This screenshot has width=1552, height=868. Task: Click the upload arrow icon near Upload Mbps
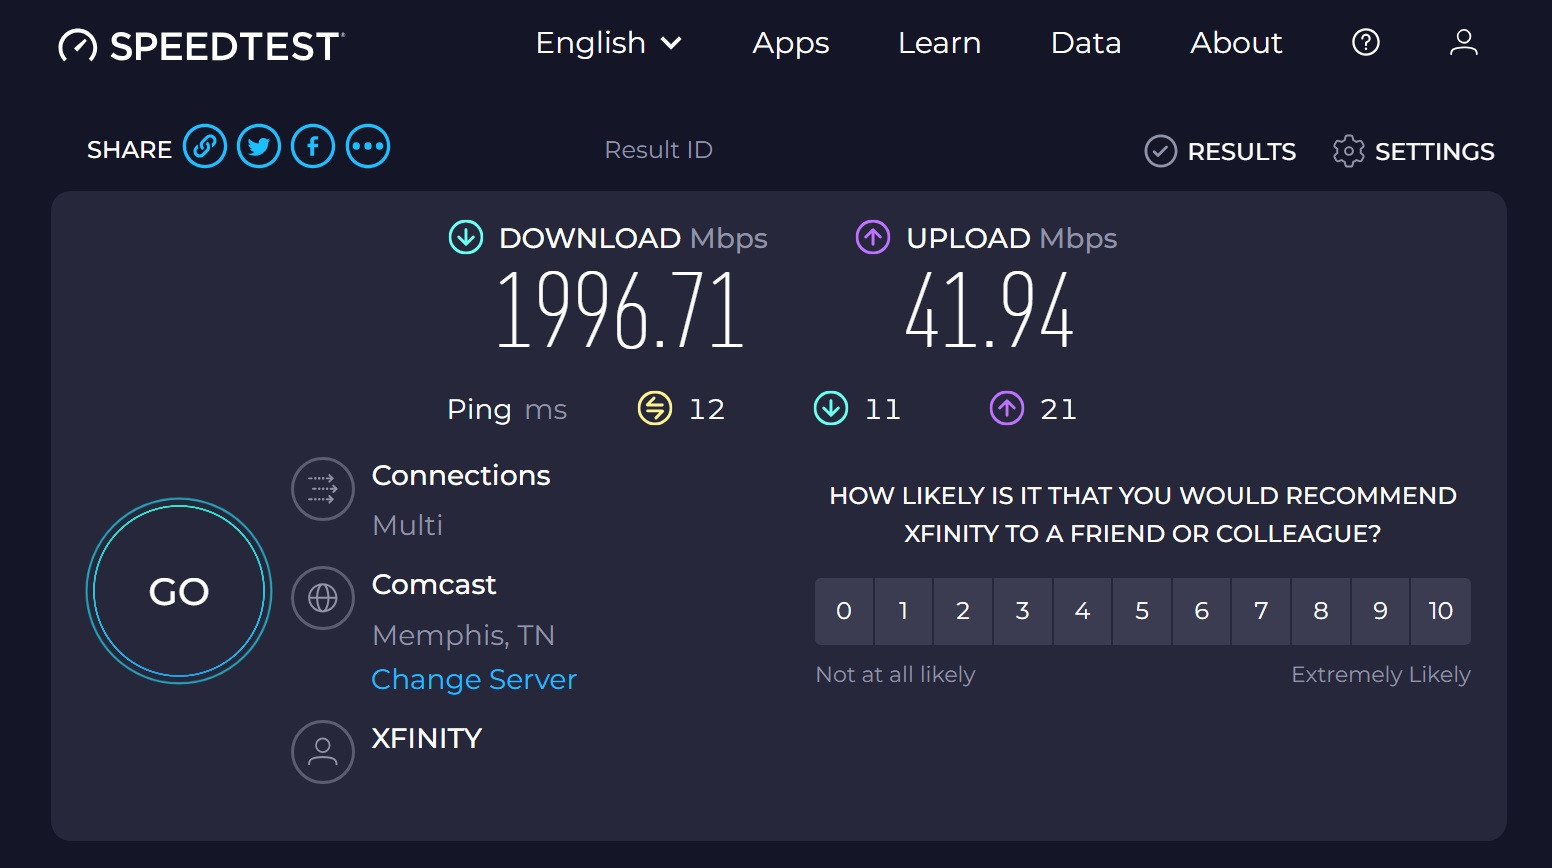873,238
